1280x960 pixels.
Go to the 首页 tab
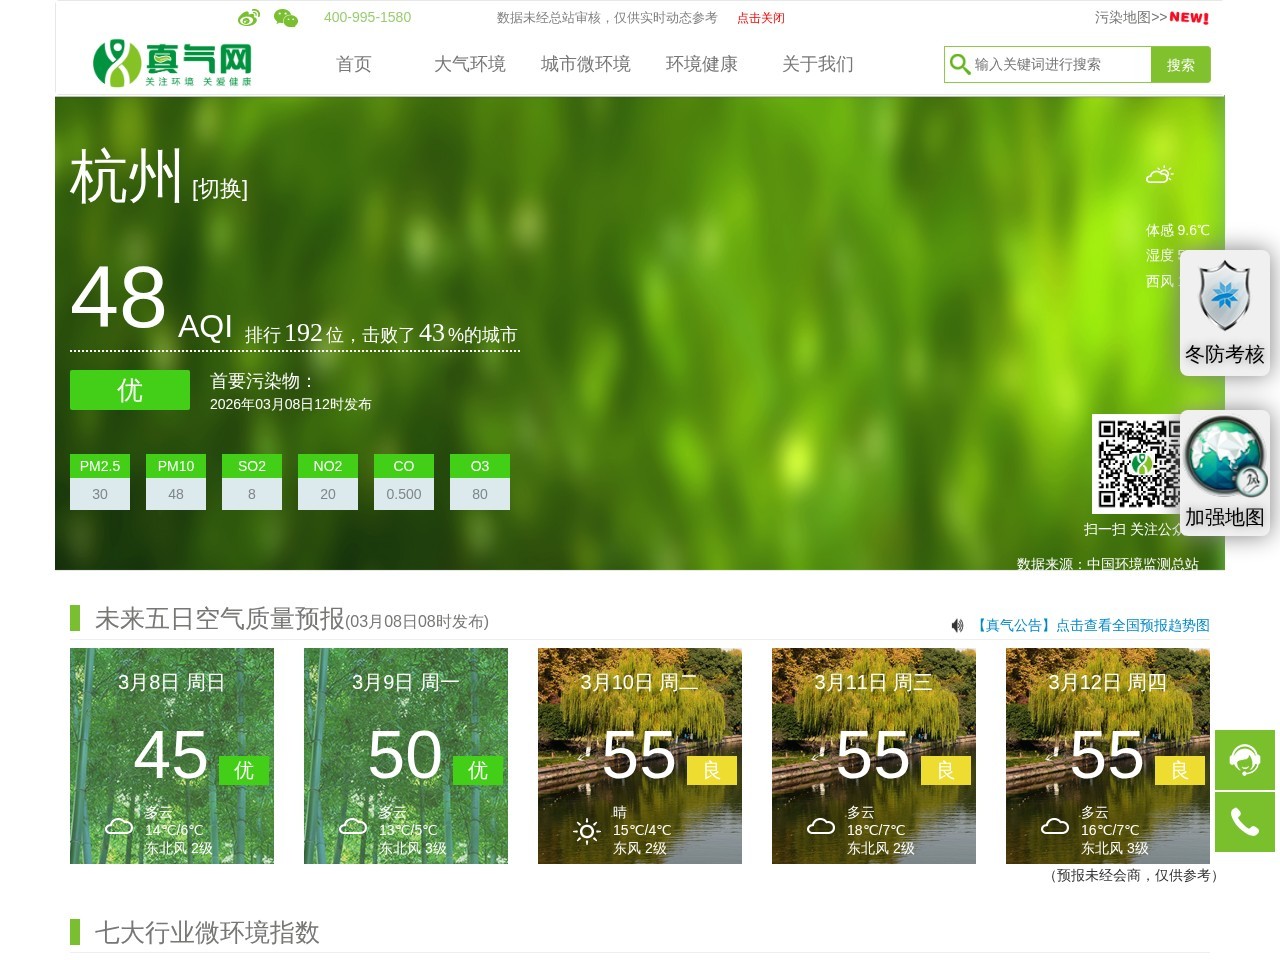pos(354,64)
